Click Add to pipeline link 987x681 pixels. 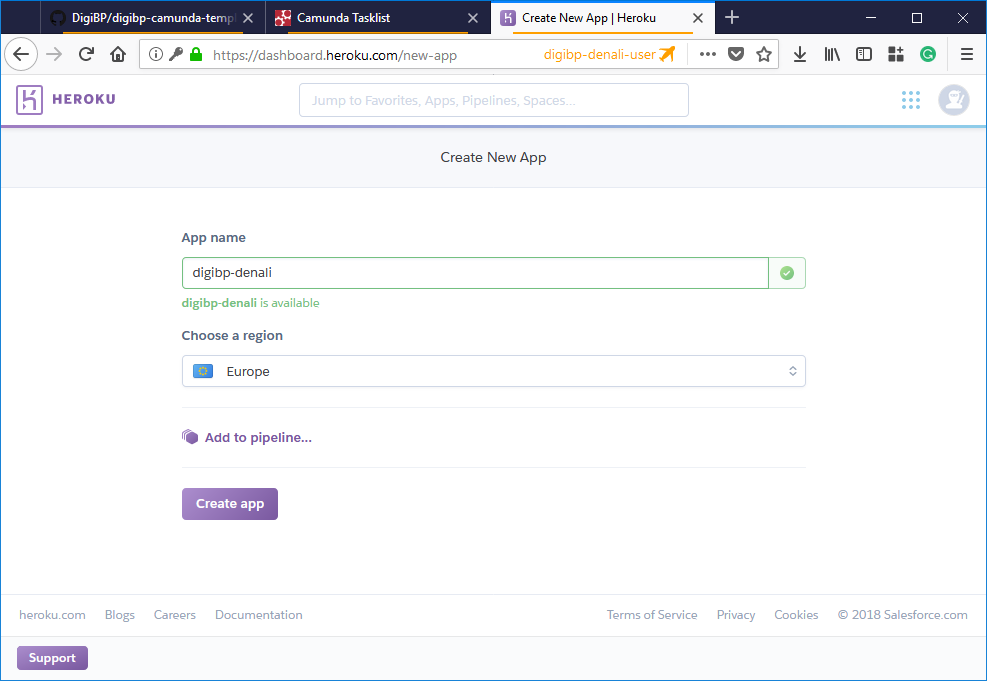coord(258,437)
